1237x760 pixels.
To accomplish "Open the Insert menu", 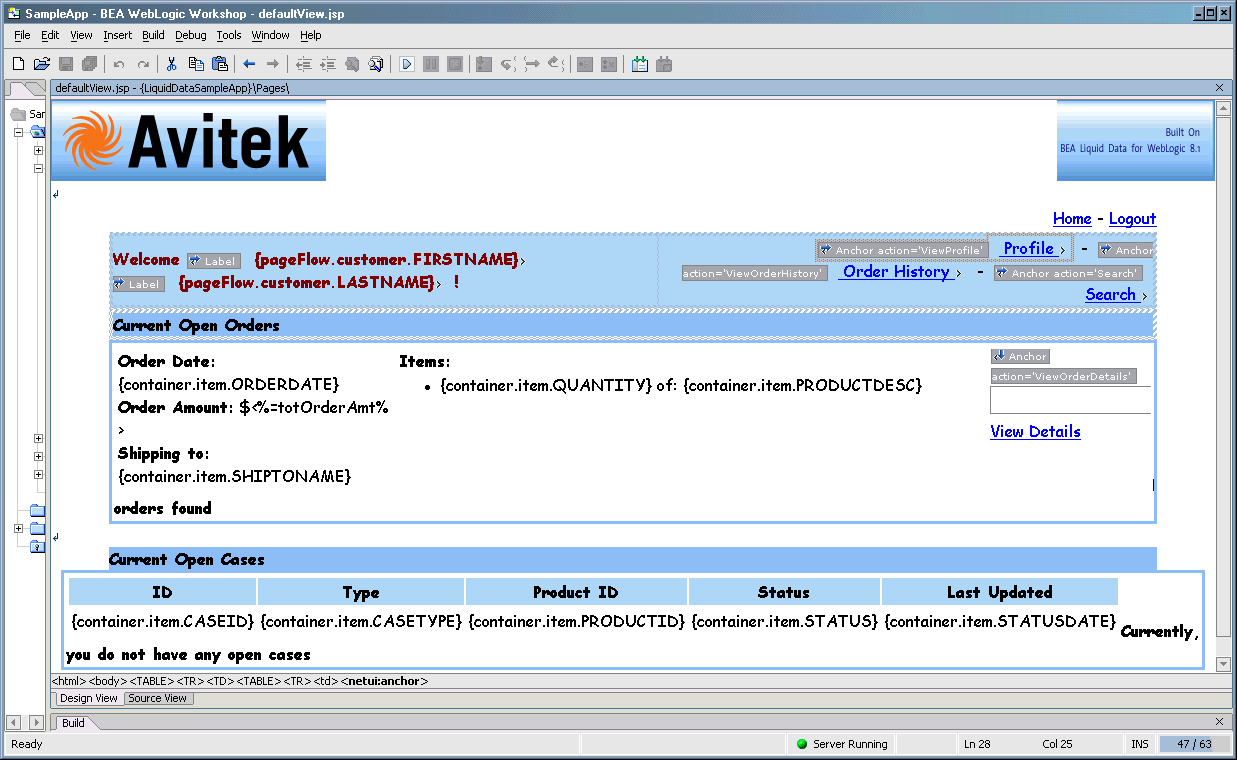I will click(x=117, y=35).
